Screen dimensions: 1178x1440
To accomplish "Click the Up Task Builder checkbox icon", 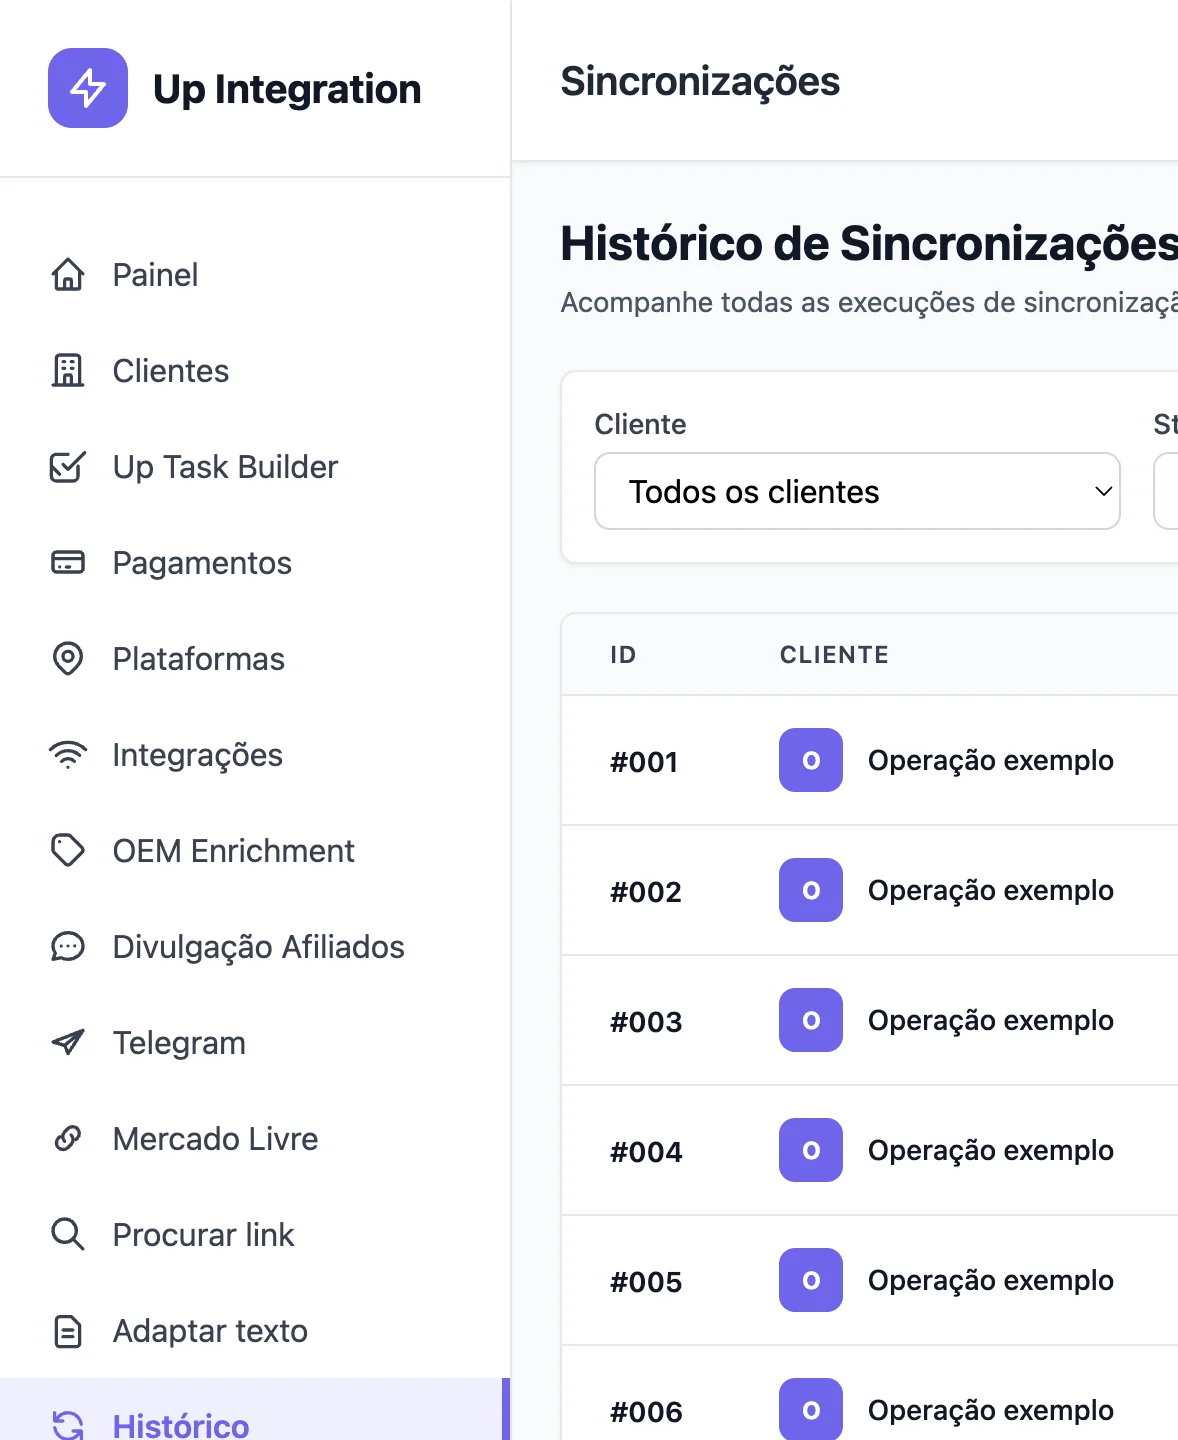I will 68,466.
